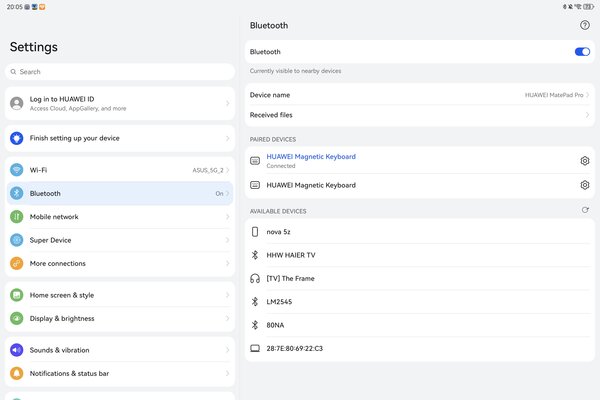The width and height of the screenshot is (600, 400).
Task: Open Log in to HUAWEI ID
Action: point(120,103)
